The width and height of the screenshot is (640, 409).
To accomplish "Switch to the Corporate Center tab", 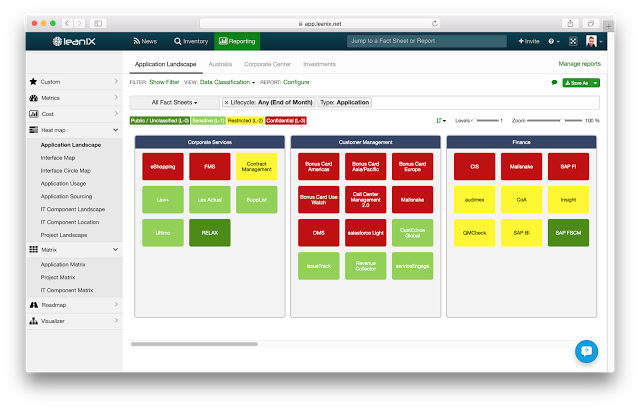I will tap(267, 64).
